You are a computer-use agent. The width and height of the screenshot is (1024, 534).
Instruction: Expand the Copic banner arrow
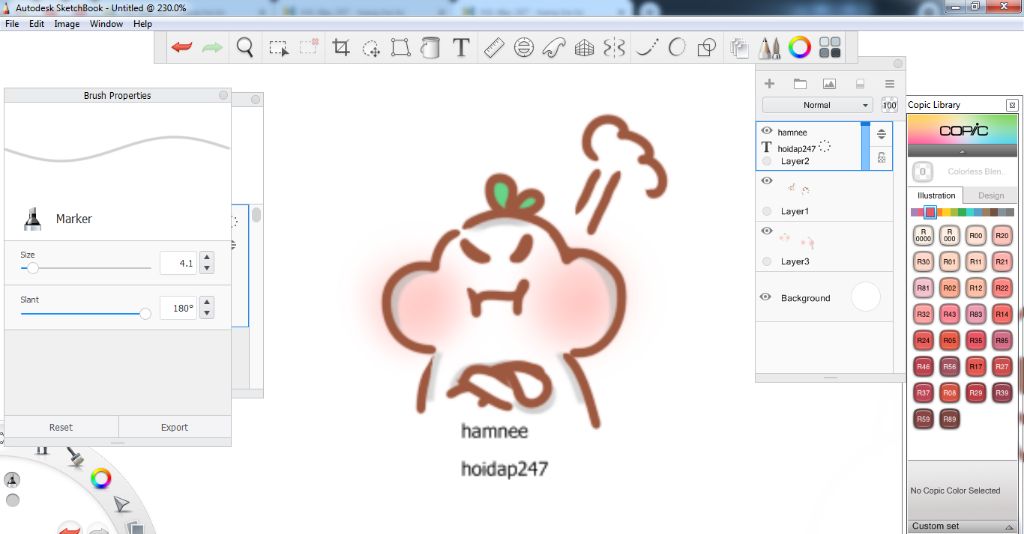[962, 151]
